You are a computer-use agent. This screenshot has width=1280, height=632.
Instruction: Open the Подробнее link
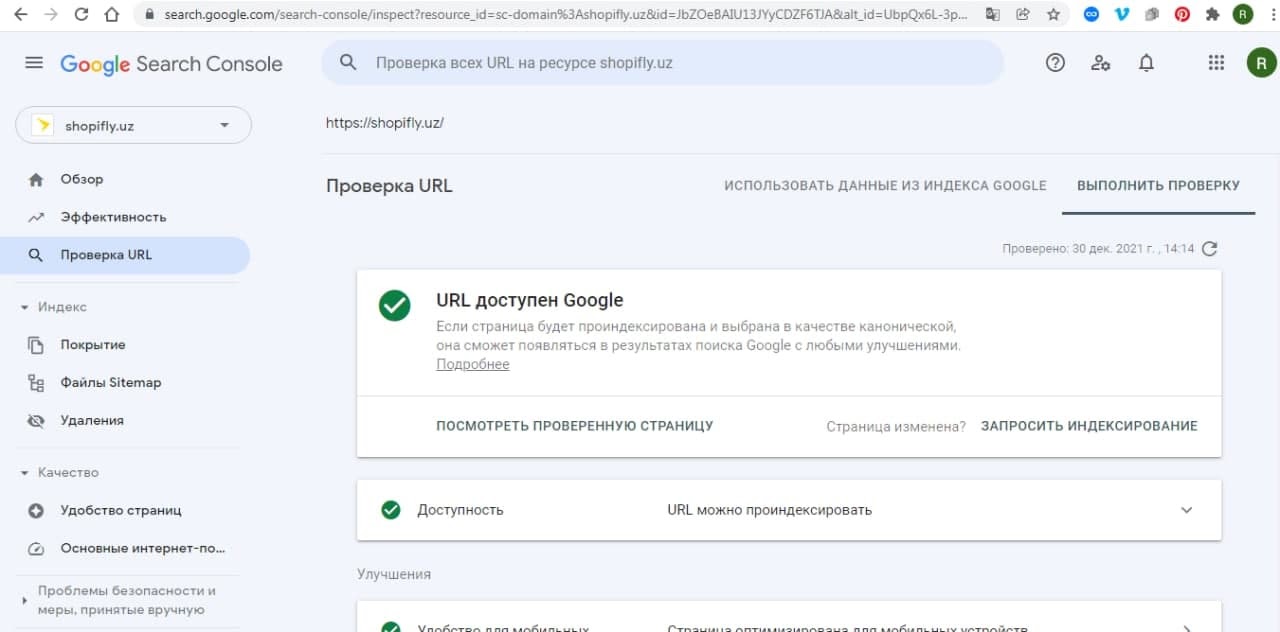tap(472, 365)
